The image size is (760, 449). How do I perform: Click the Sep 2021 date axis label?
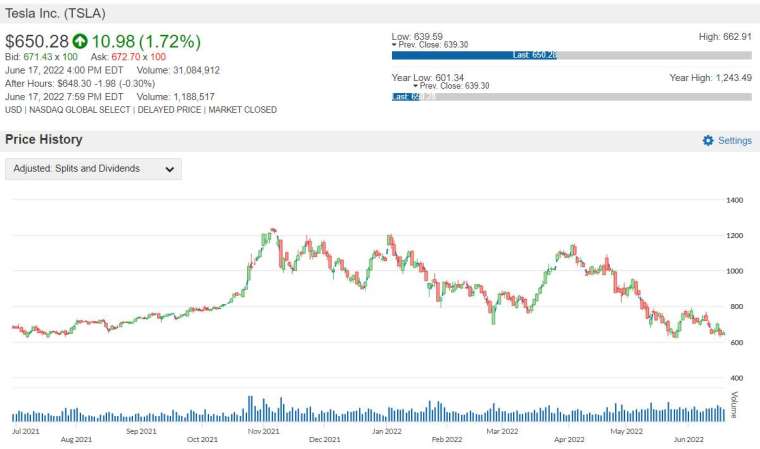pos(141,431)
